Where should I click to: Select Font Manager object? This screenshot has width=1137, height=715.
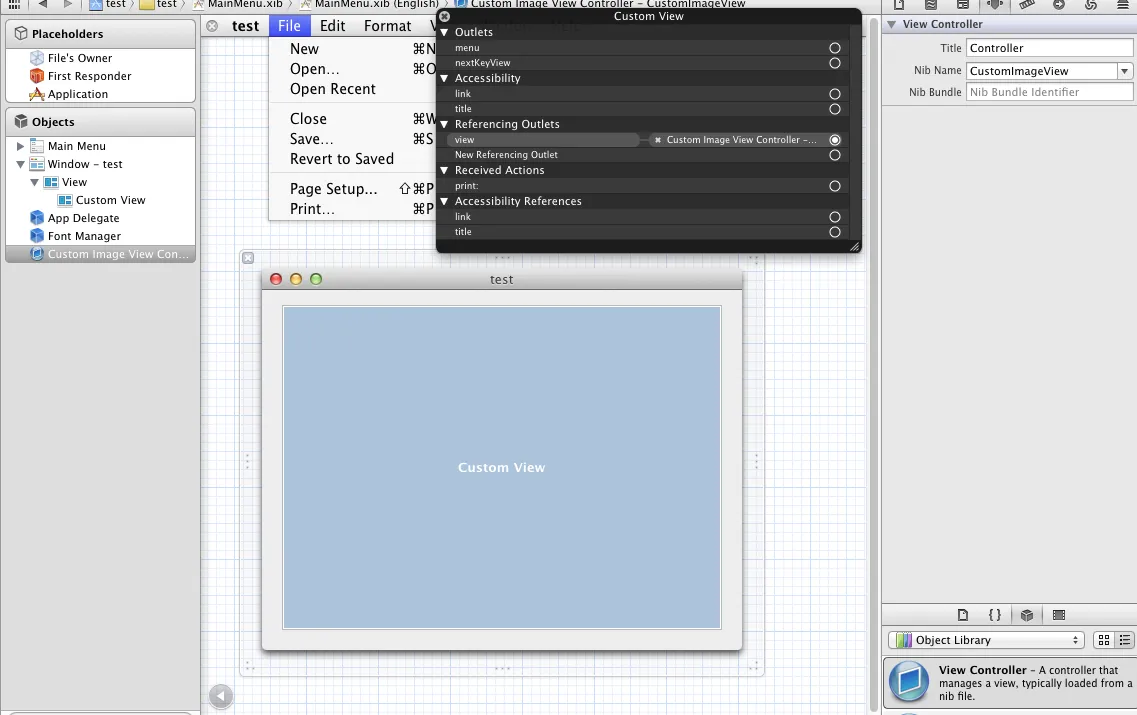pos(84,236)
